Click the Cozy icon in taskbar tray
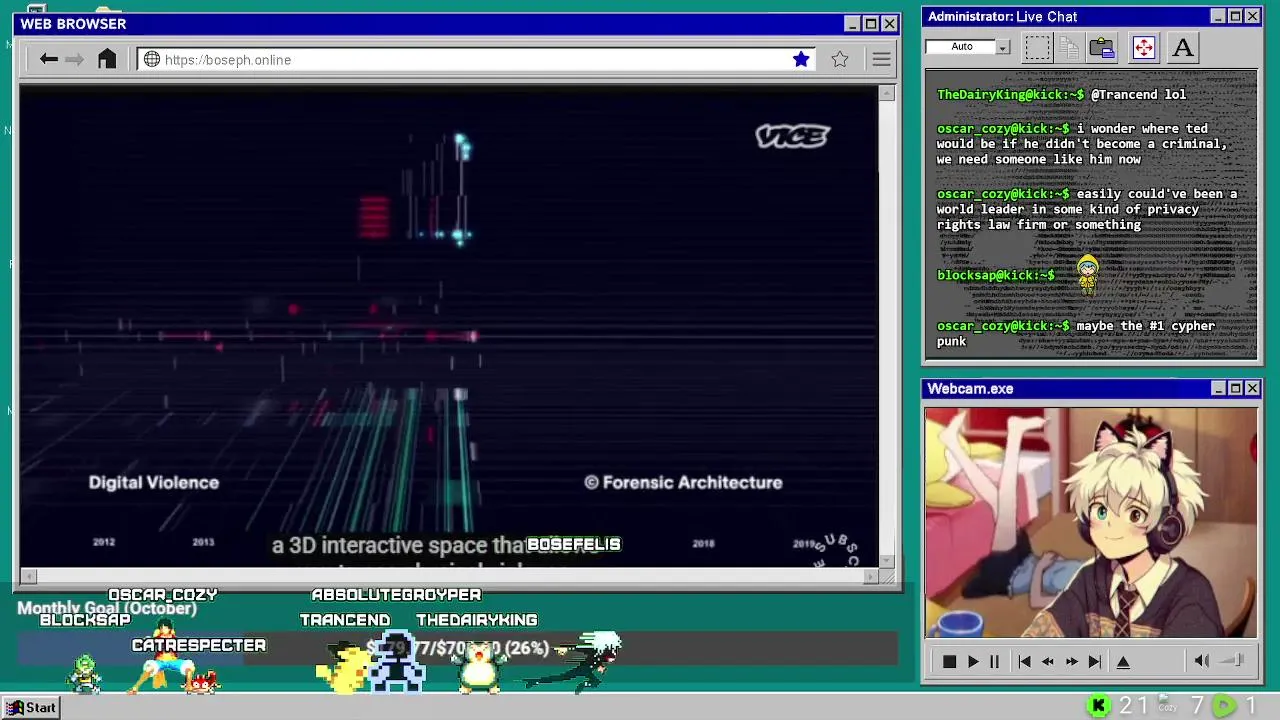 point(1167,705)
